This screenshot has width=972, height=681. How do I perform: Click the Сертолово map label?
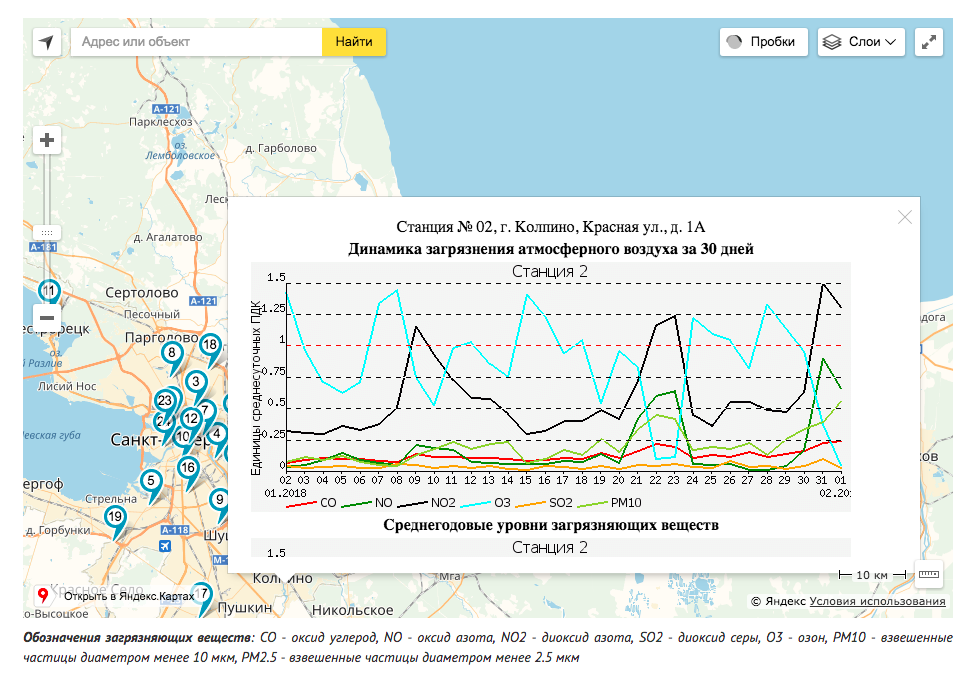(142, 292)
